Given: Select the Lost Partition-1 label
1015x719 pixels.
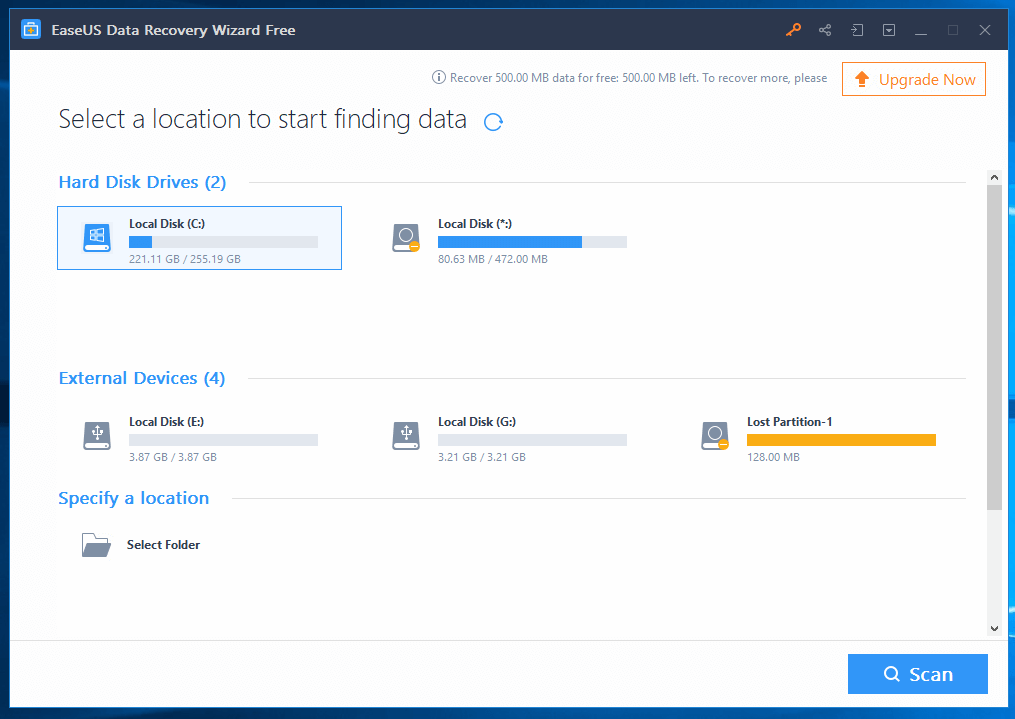Looking at the screenshot, I should click(x=789, y=422).
